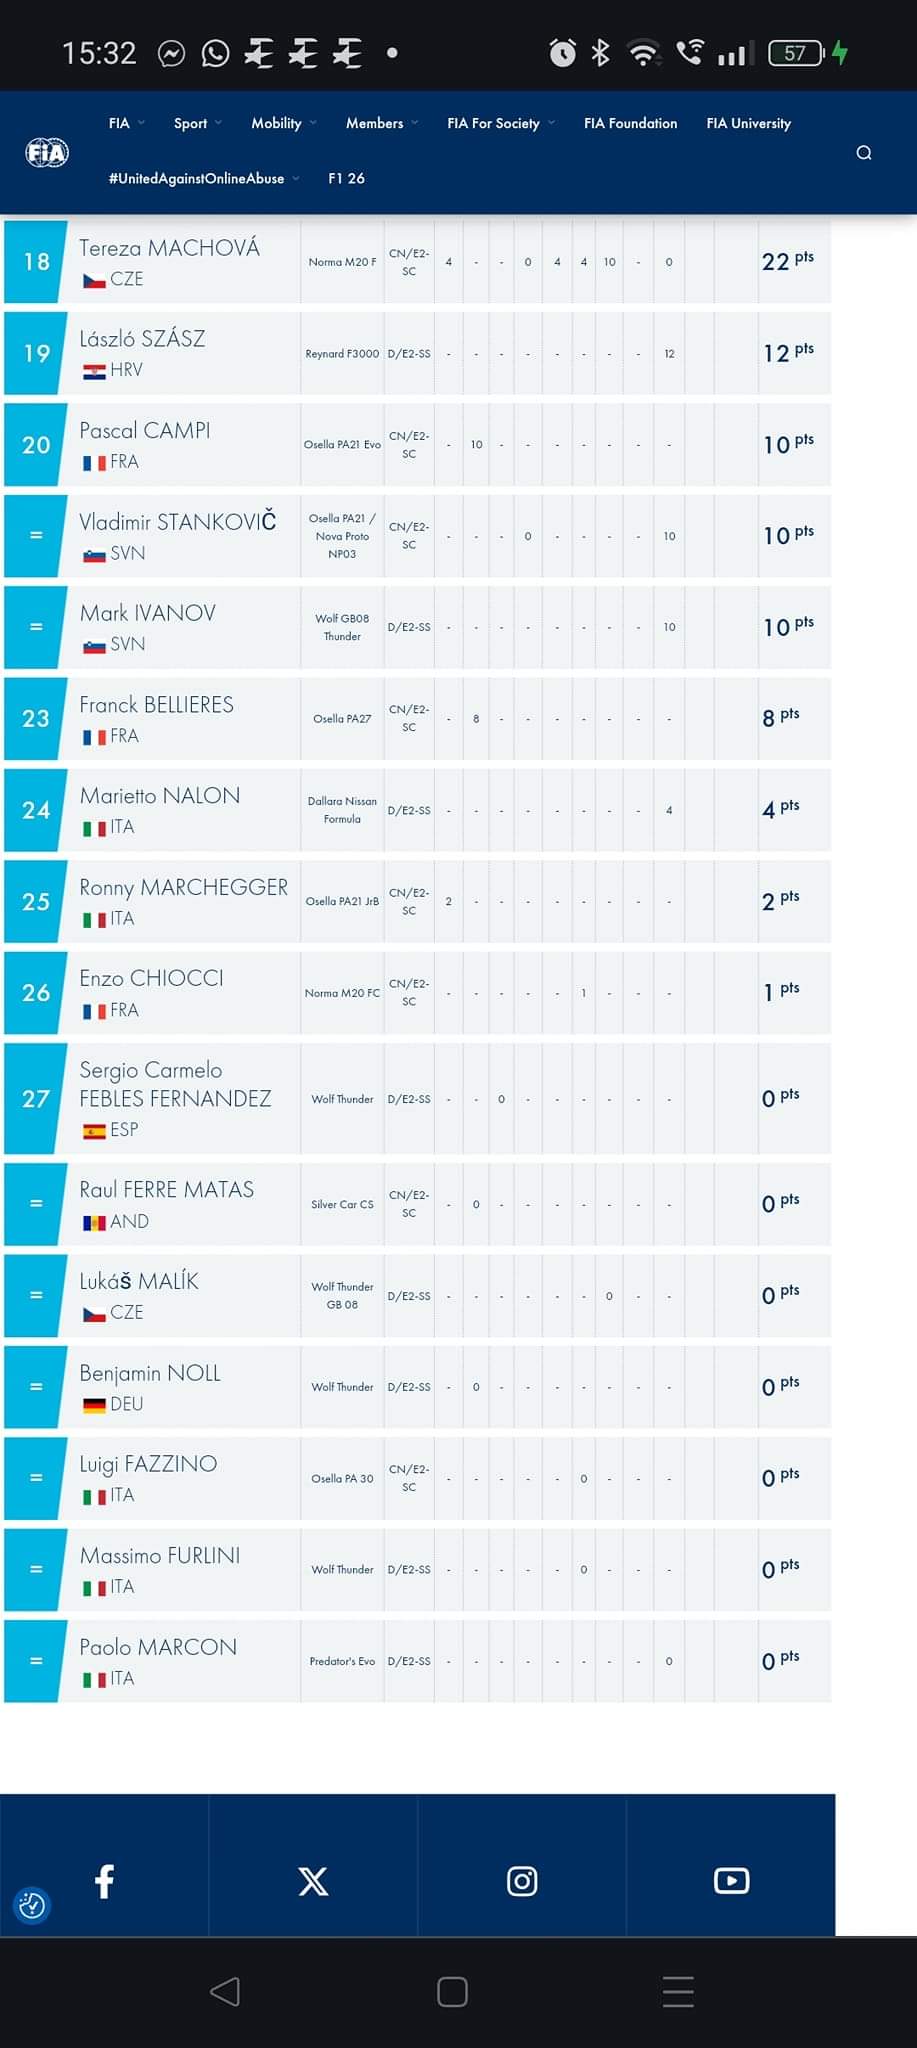This screenshot has height=2048, width=917.
Task: Open the search magnifier icon
Action: tap(864, 153)
